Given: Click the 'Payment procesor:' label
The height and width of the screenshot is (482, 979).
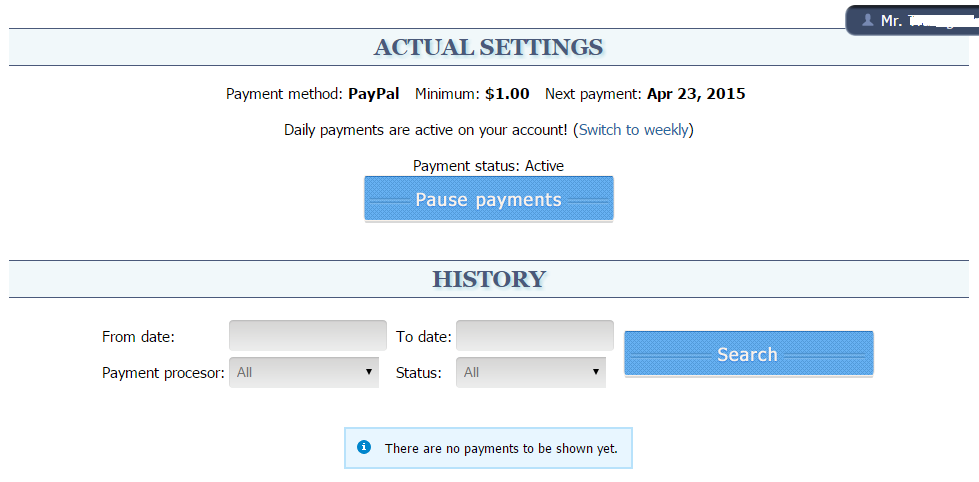Looking at the screenshot, I should [x=164, y=373].
